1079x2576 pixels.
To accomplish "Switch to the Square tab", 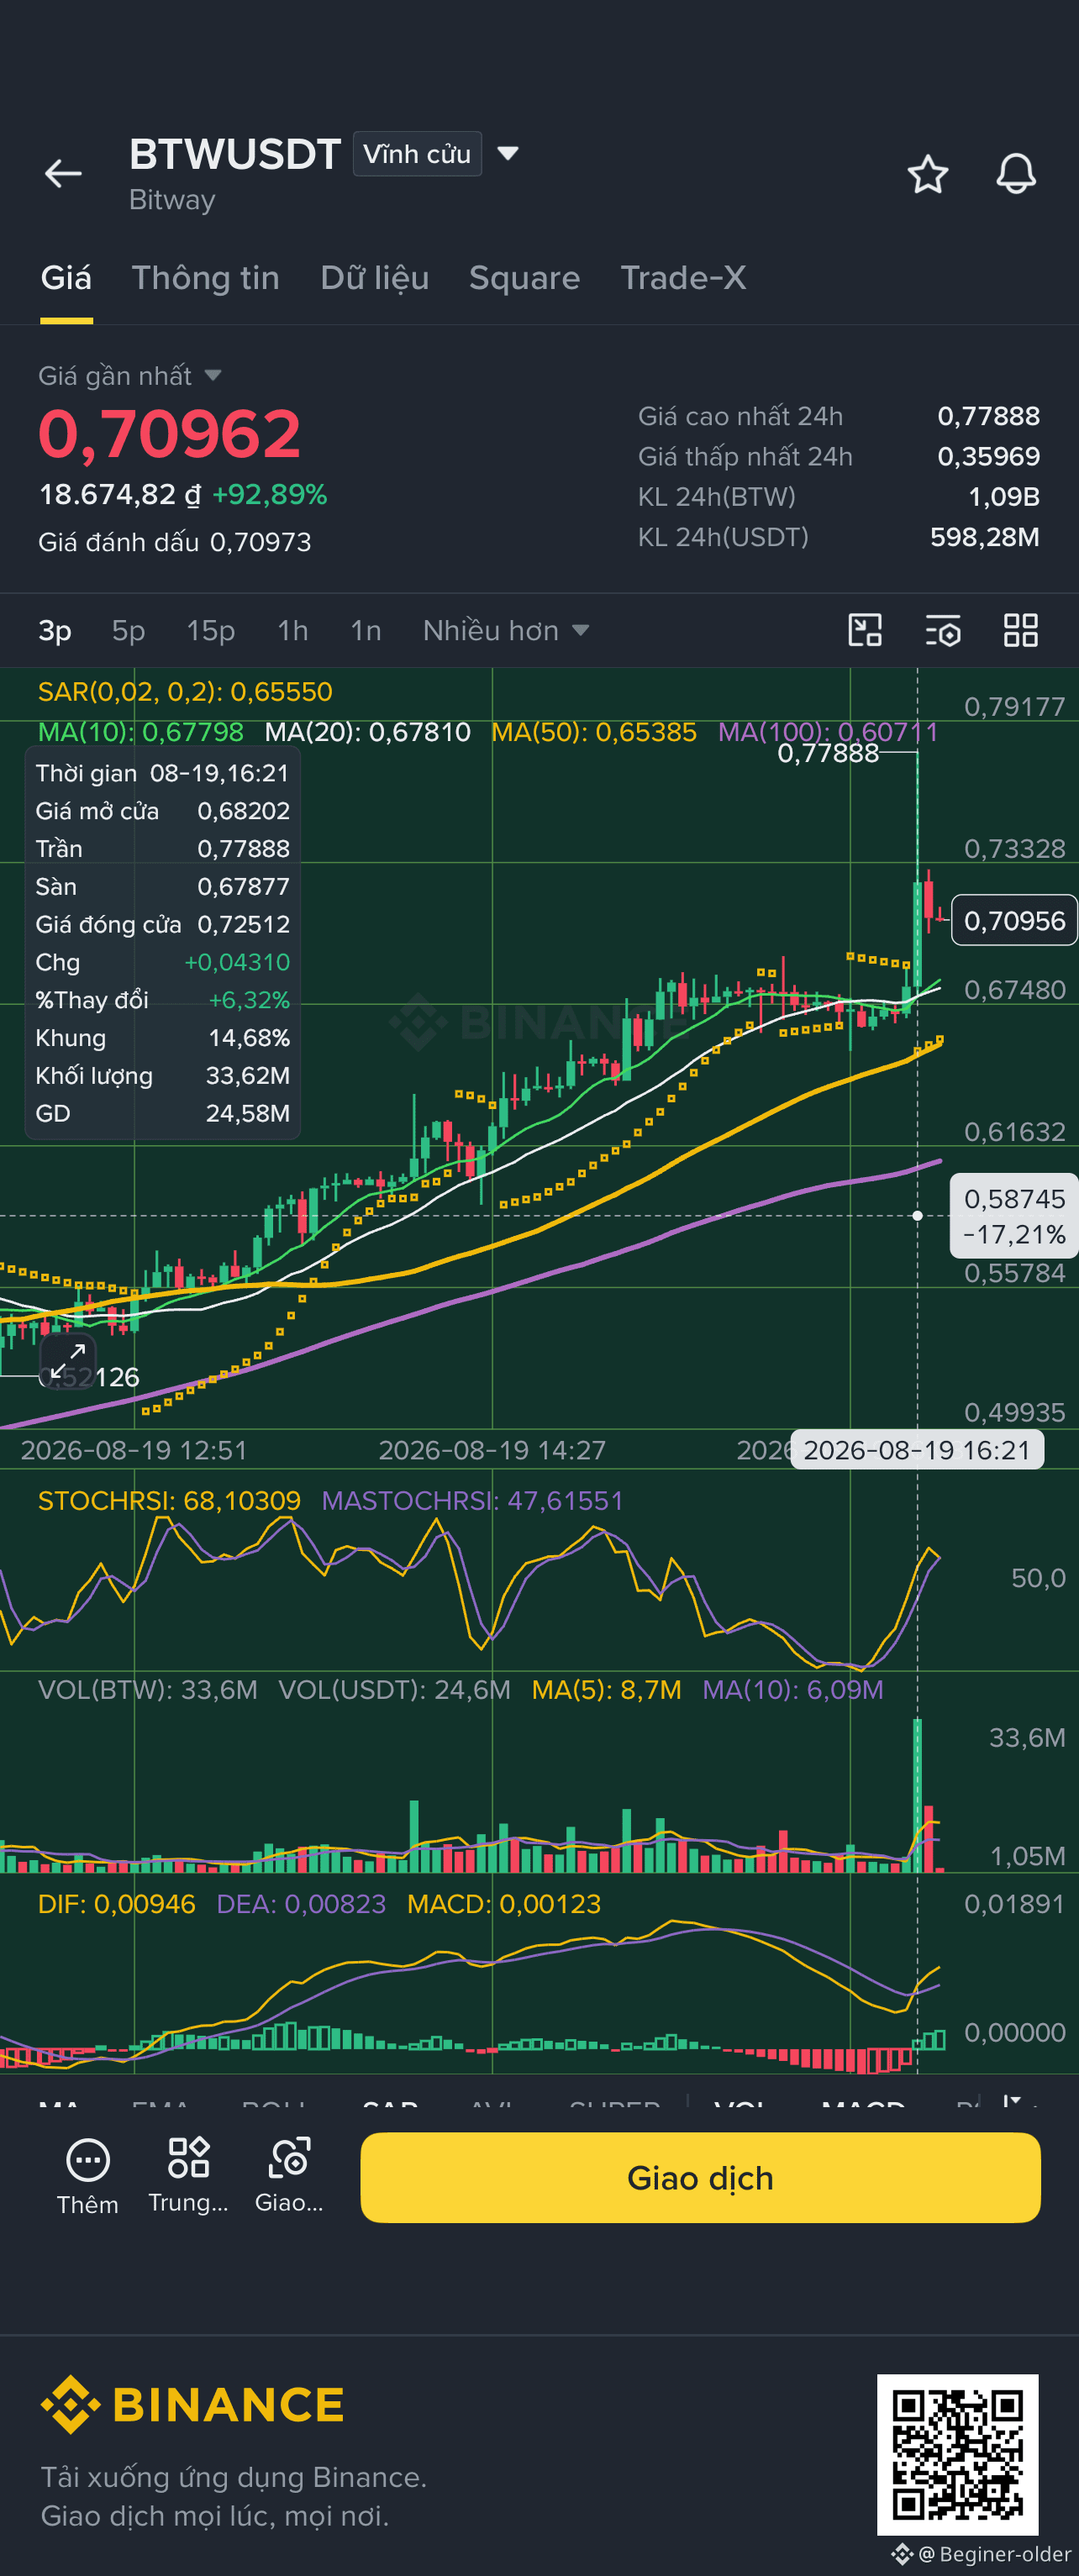I will tap(524, 278).
